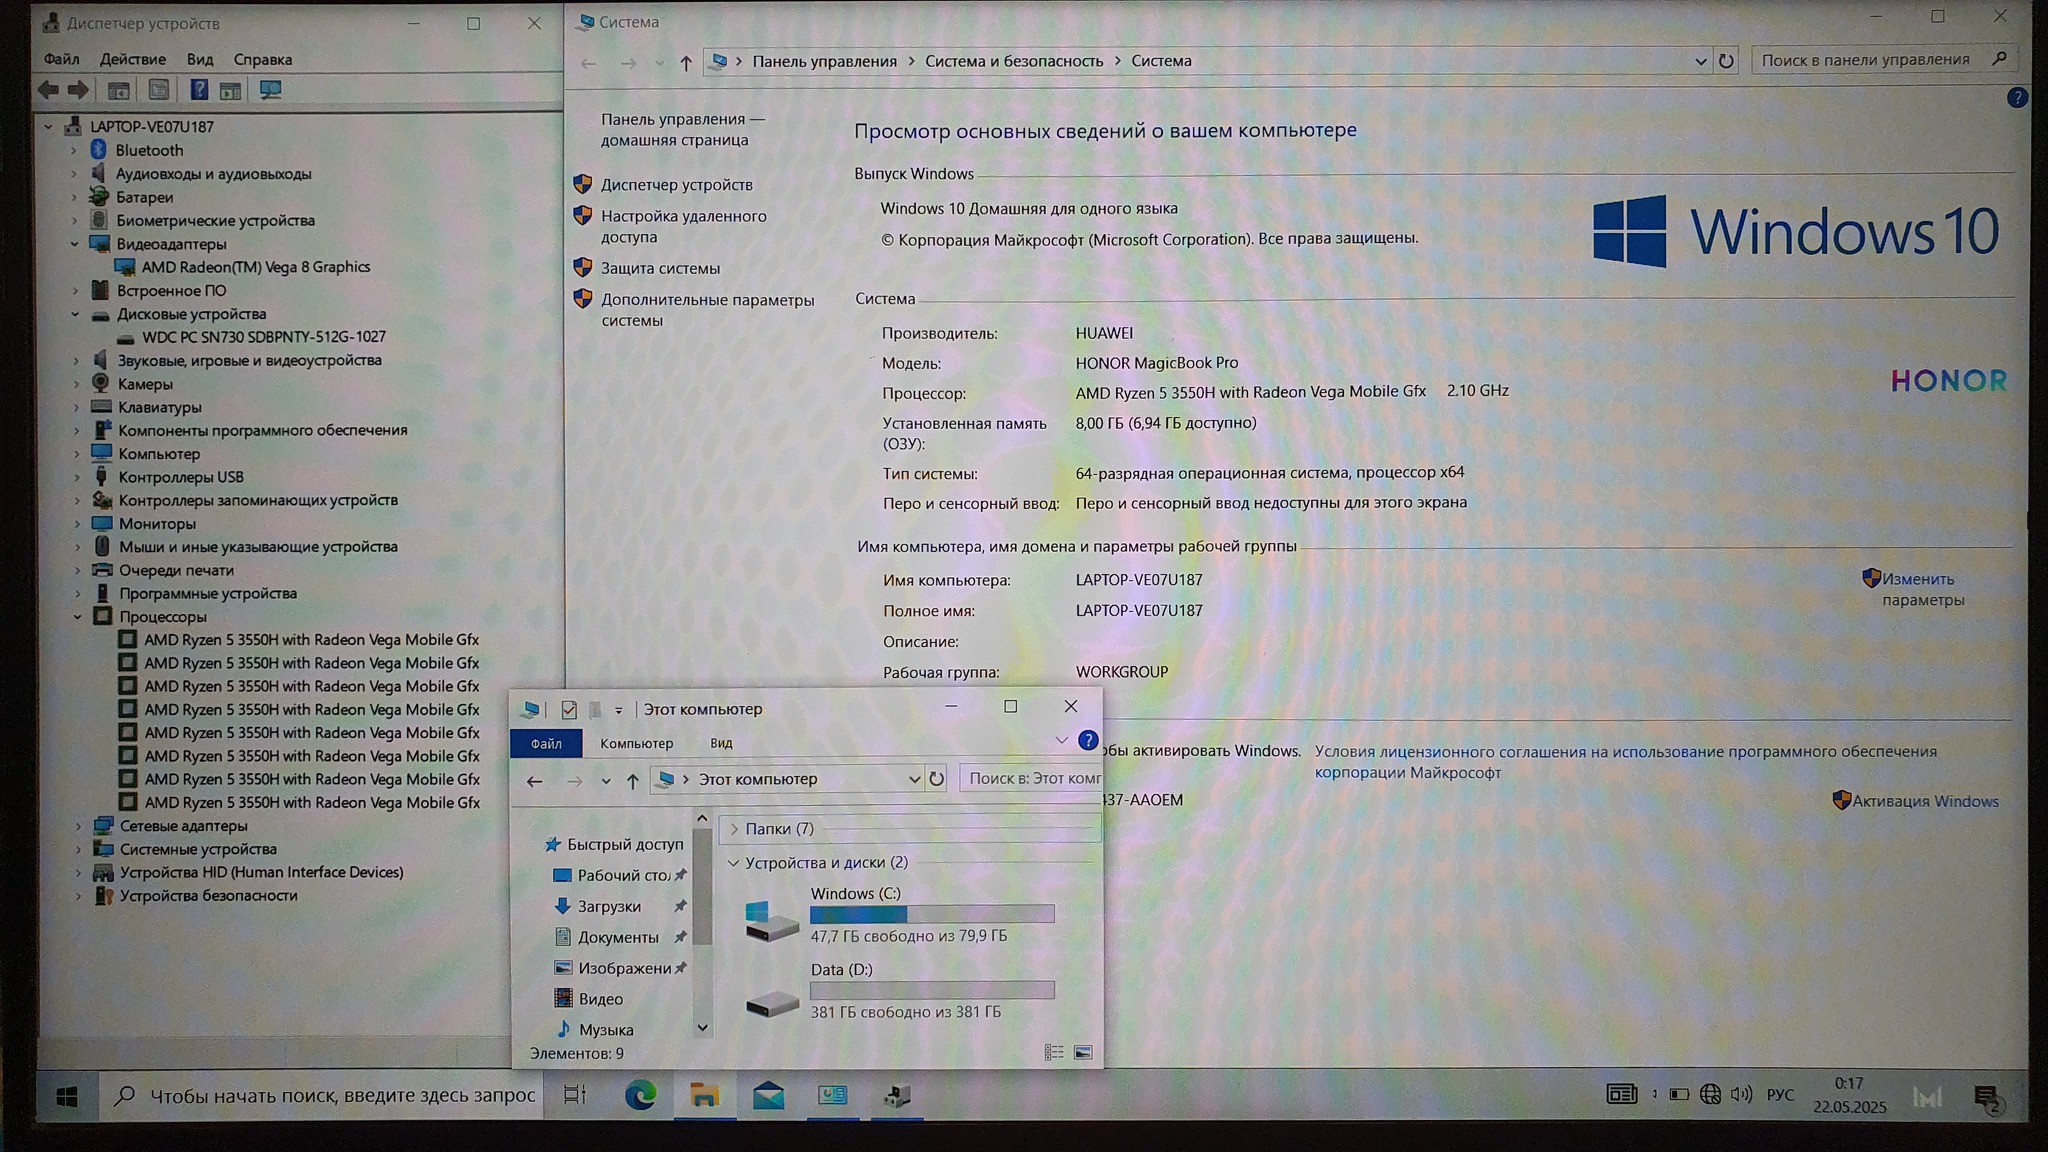Click the Properties checkmark in quick access toolbar
The image size is (2048, 1152).
[569, 710]
